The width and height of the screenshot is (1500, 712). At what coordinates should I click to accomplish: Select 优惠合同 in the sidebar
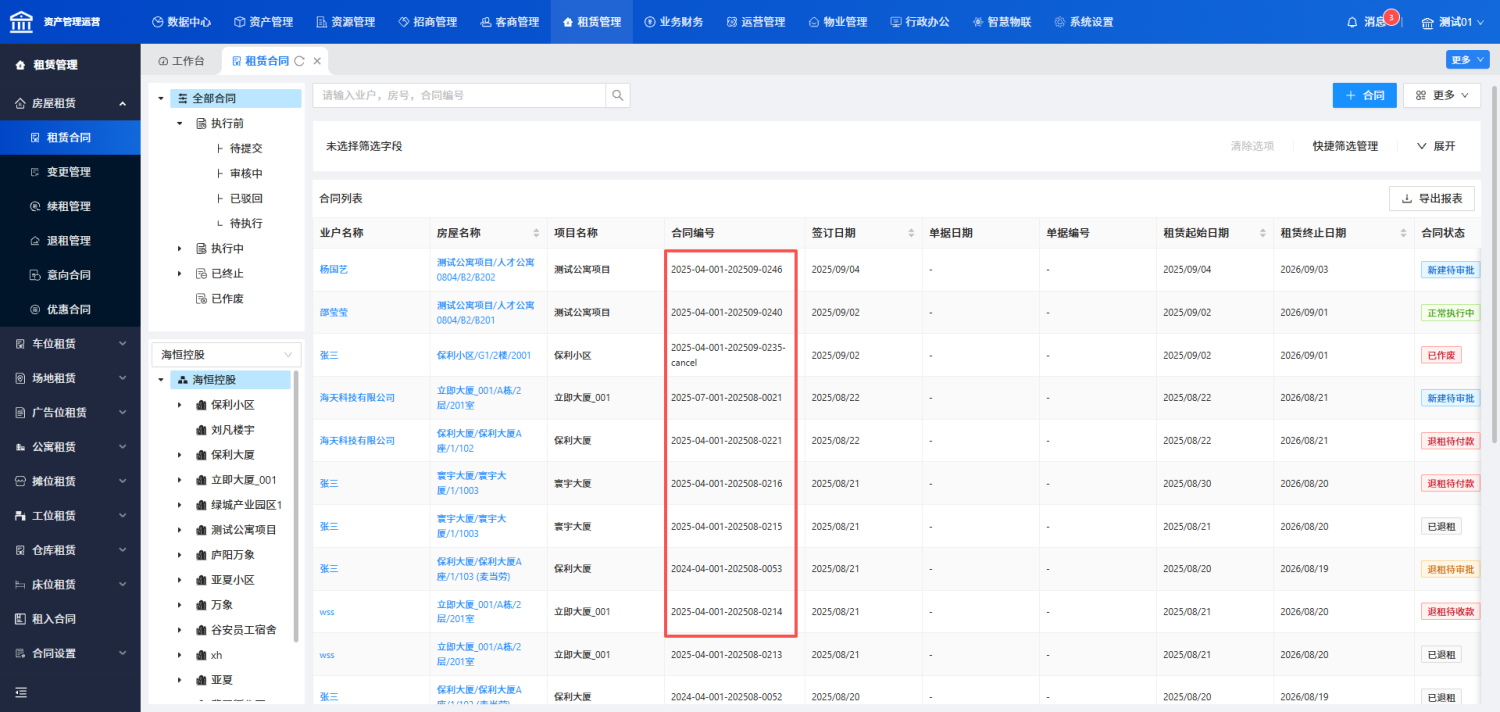tap(68, 309)
